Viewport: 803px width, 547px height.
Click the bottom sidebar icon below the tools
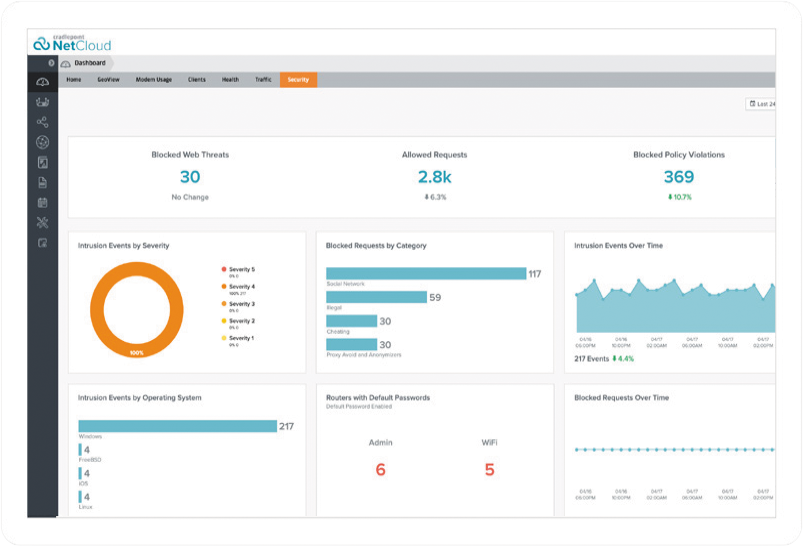coord(42,242)
